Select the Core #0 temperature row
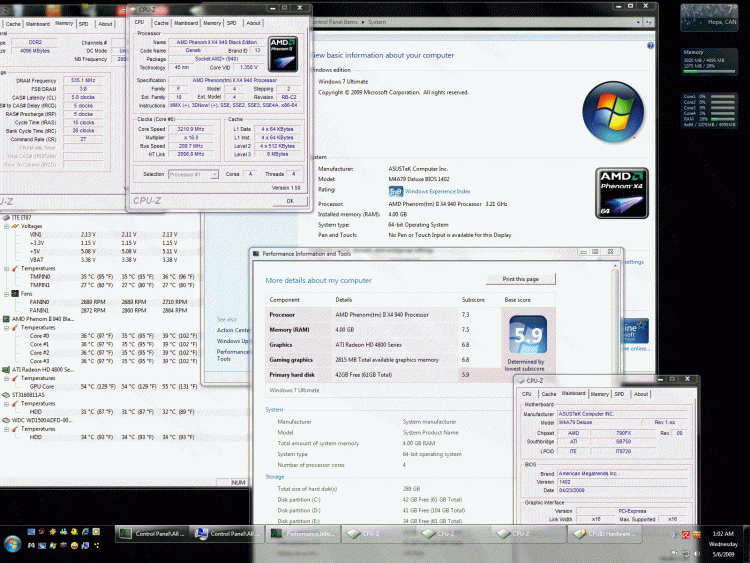Image resolution: width=750 pixels, height=563 pixels. coord(113,336)
